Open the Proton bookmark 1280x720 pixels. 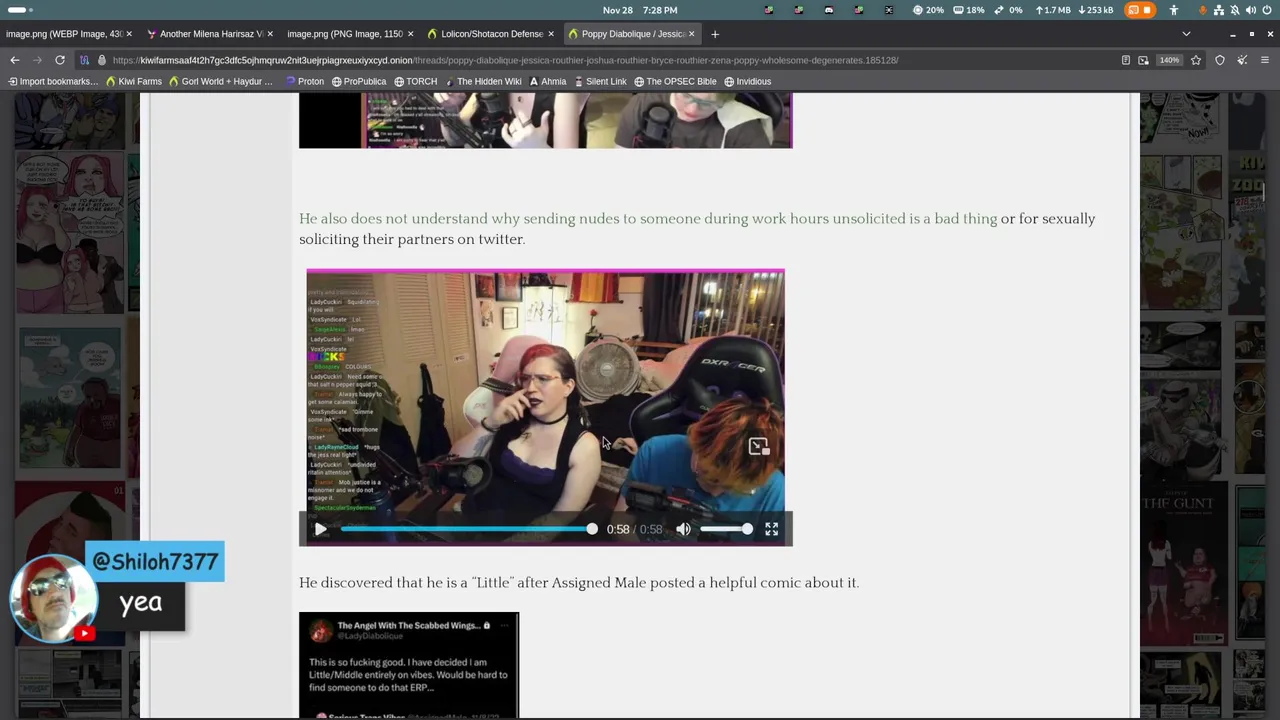(304, 82)
